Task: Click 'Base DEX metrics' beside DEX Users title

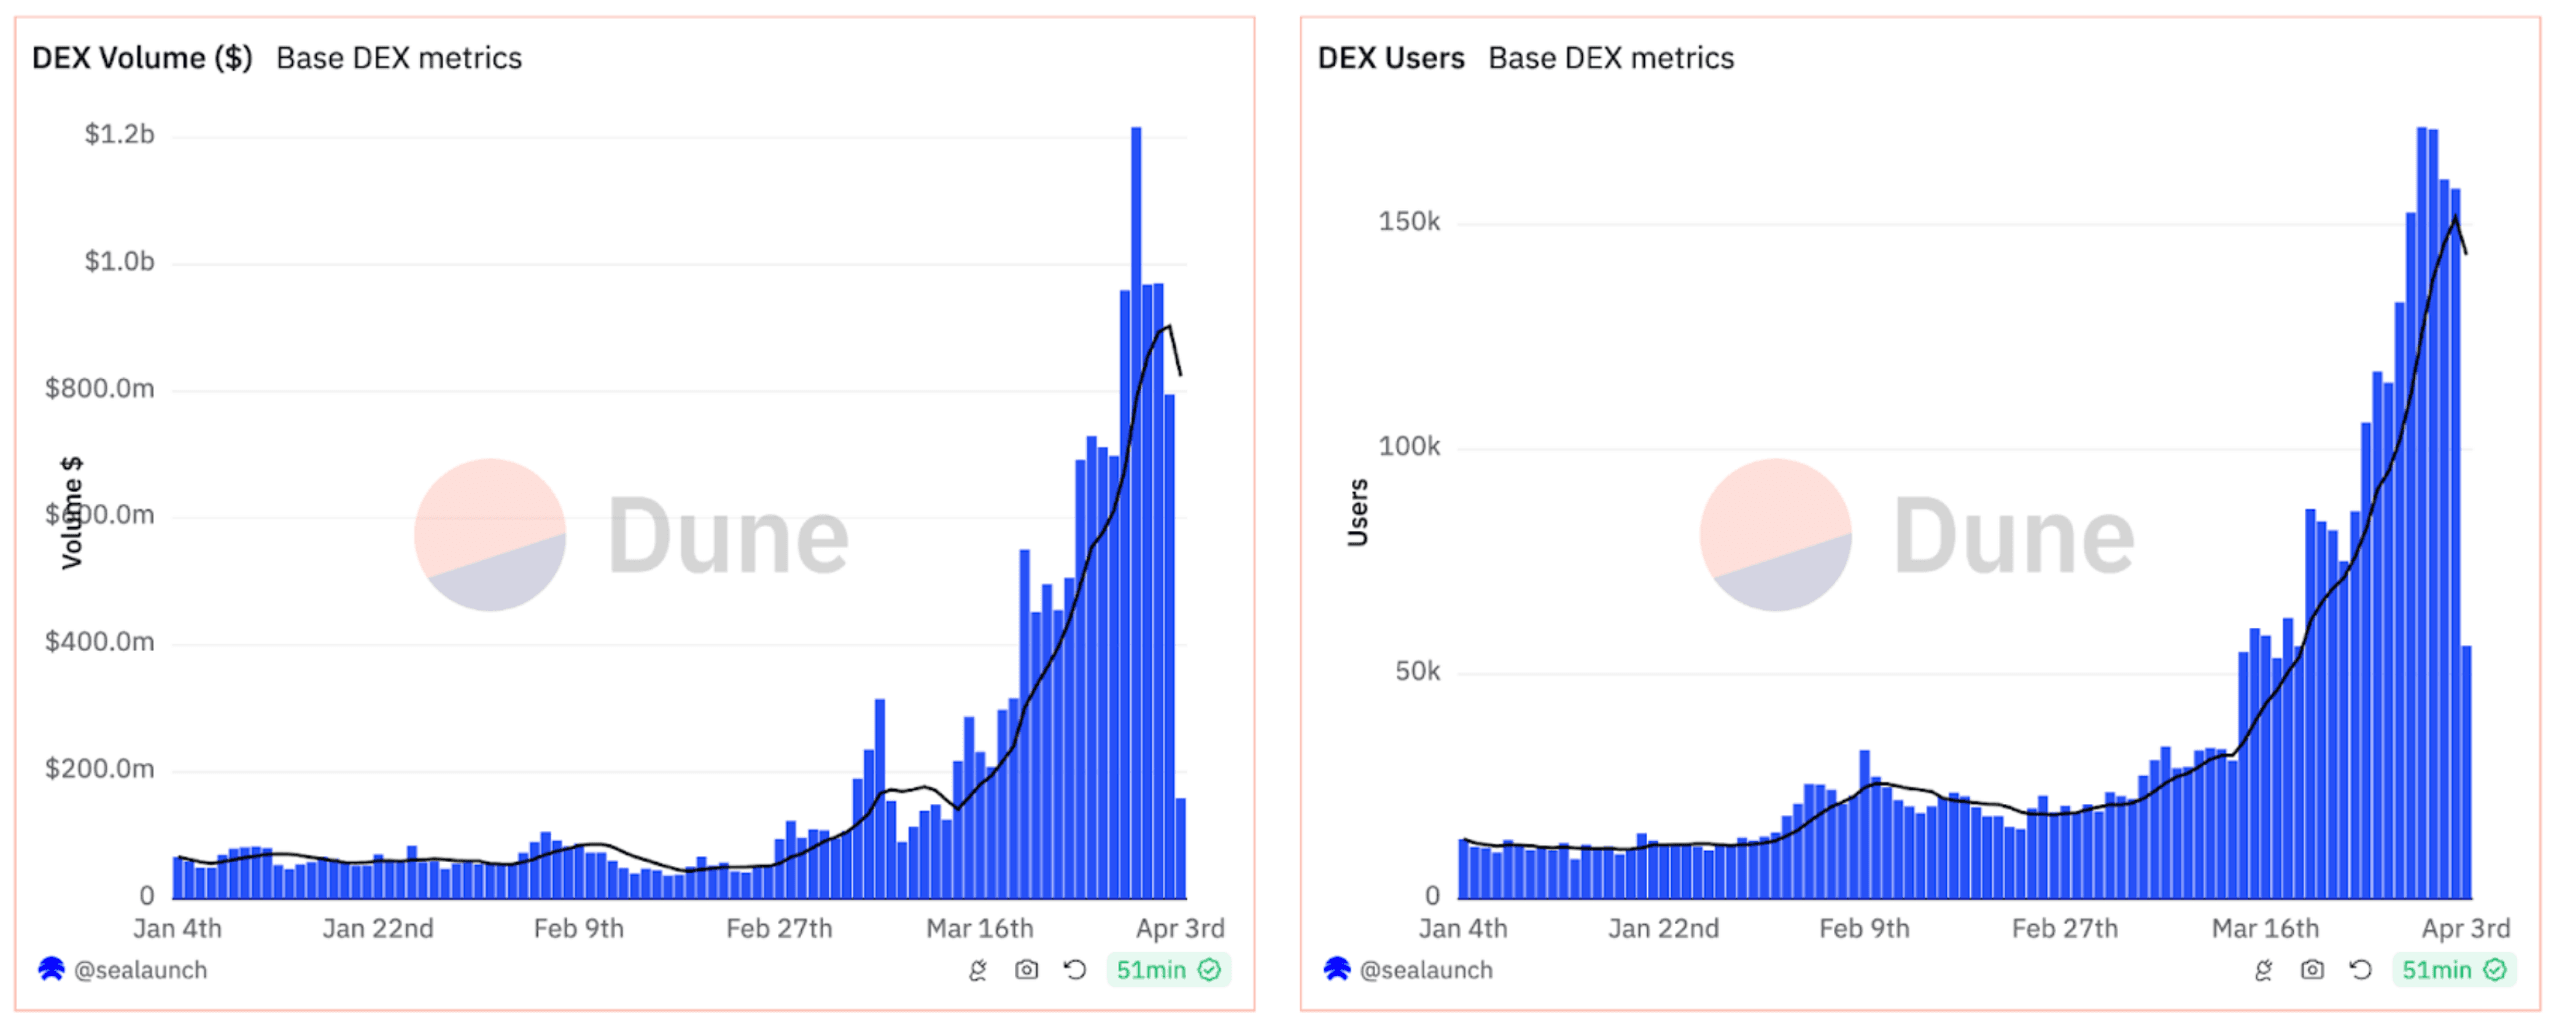Action: (x=1611, y=58)
